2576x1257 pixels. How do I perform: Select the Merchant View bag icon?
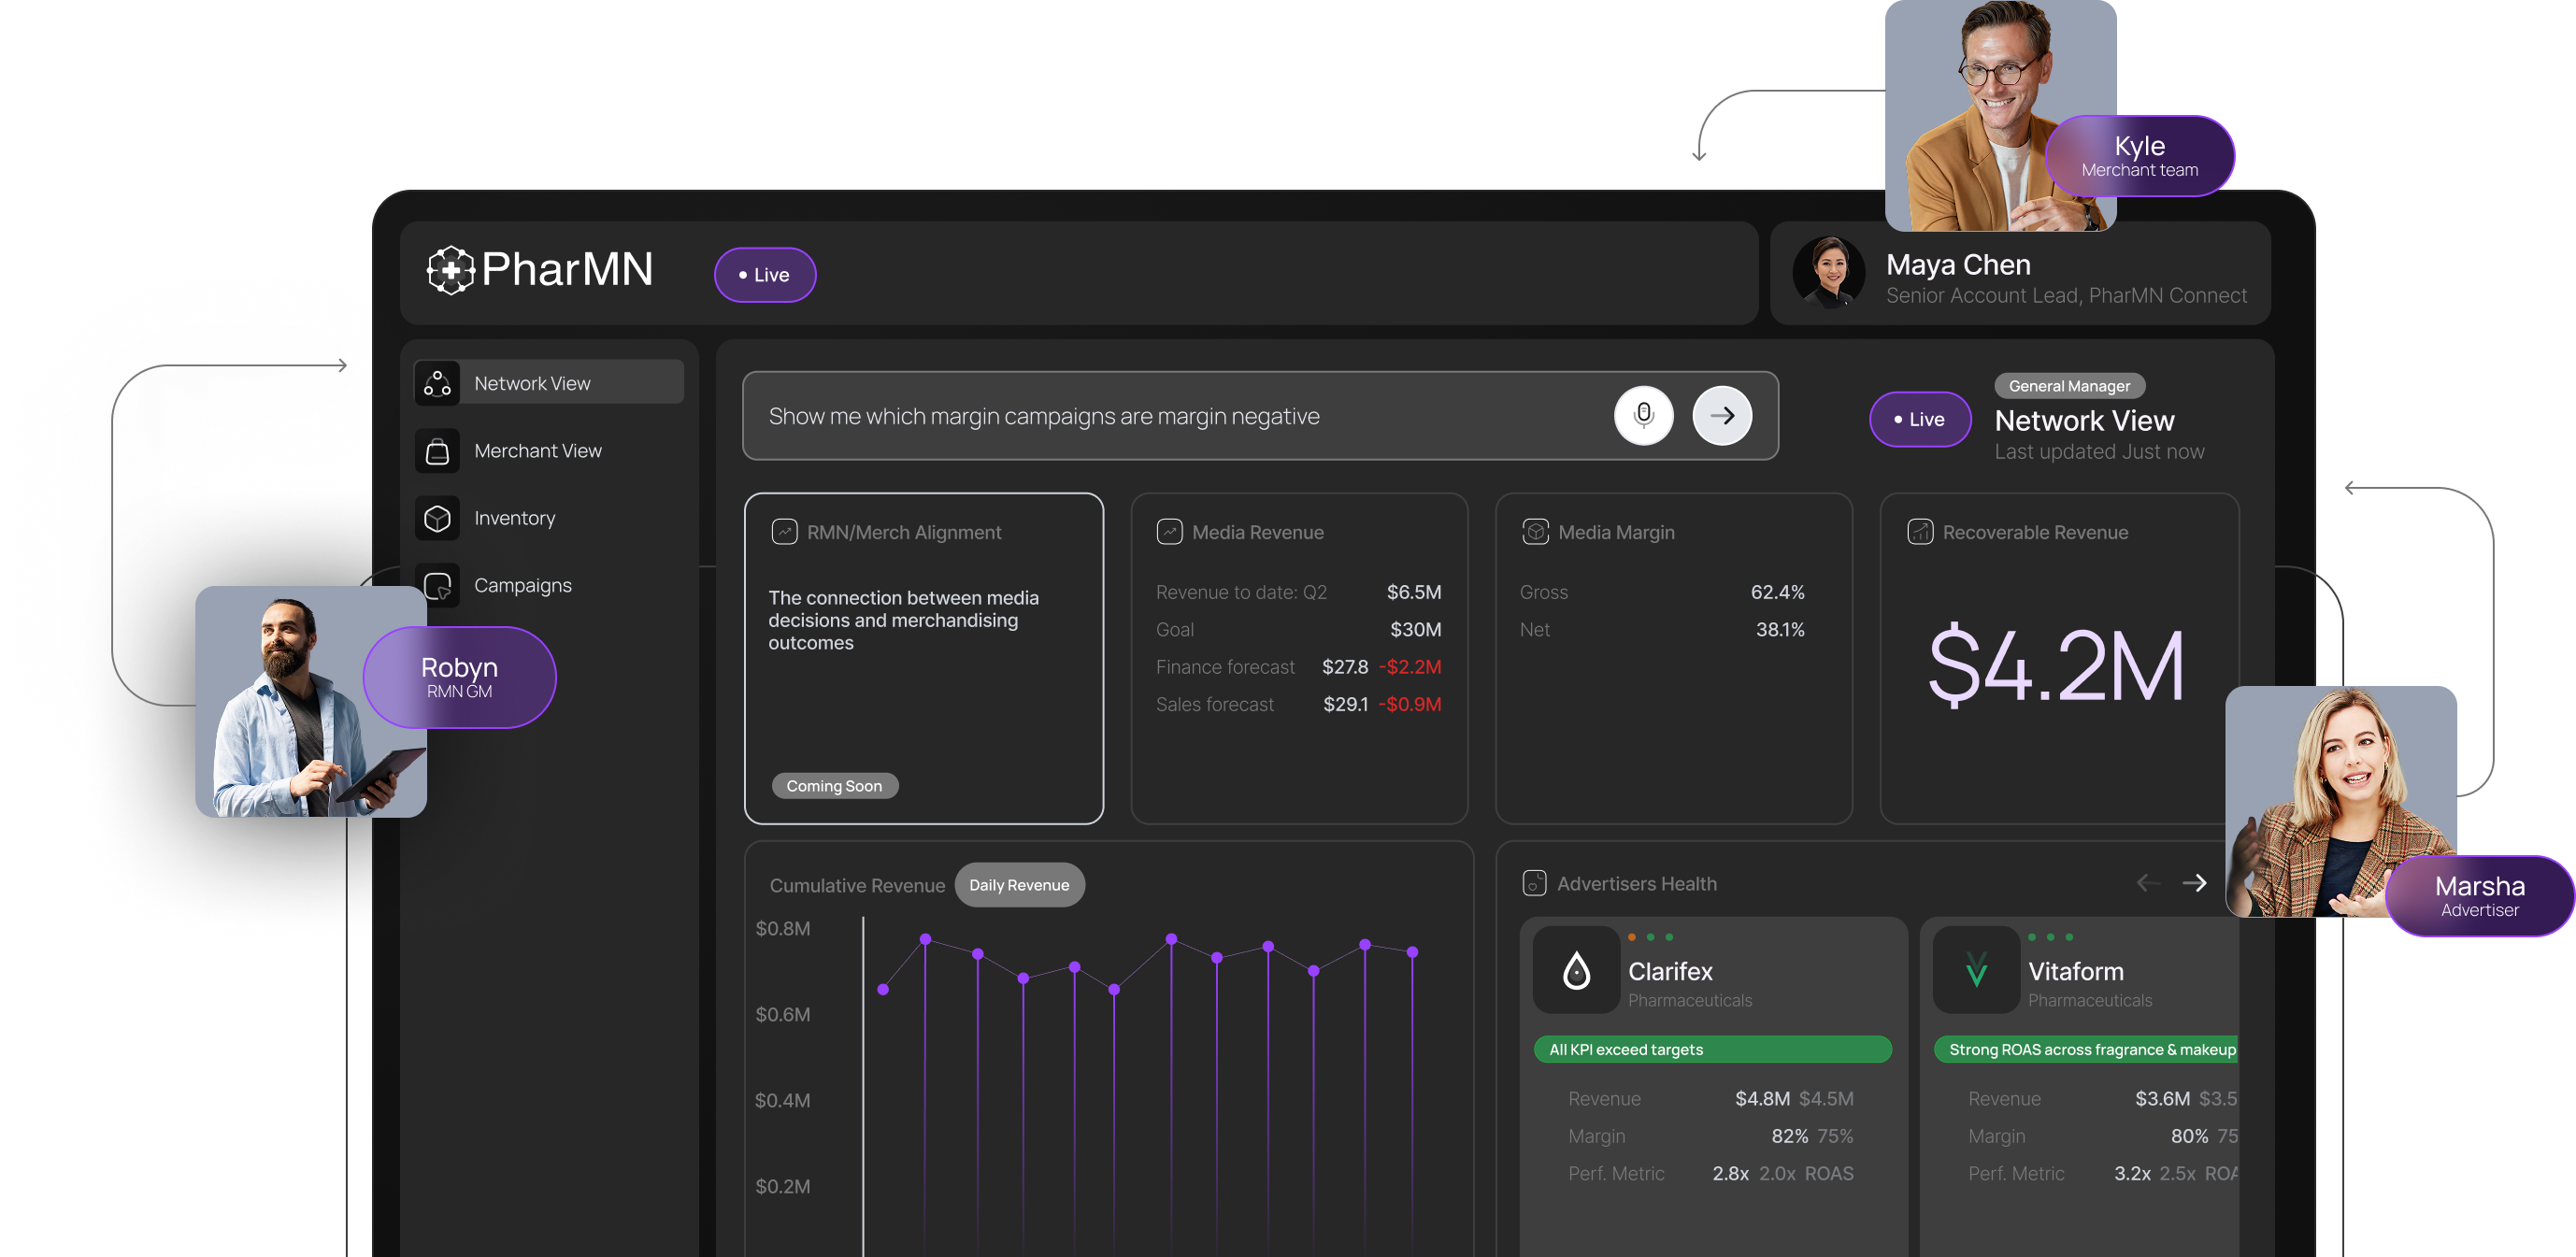click(437, 451)
